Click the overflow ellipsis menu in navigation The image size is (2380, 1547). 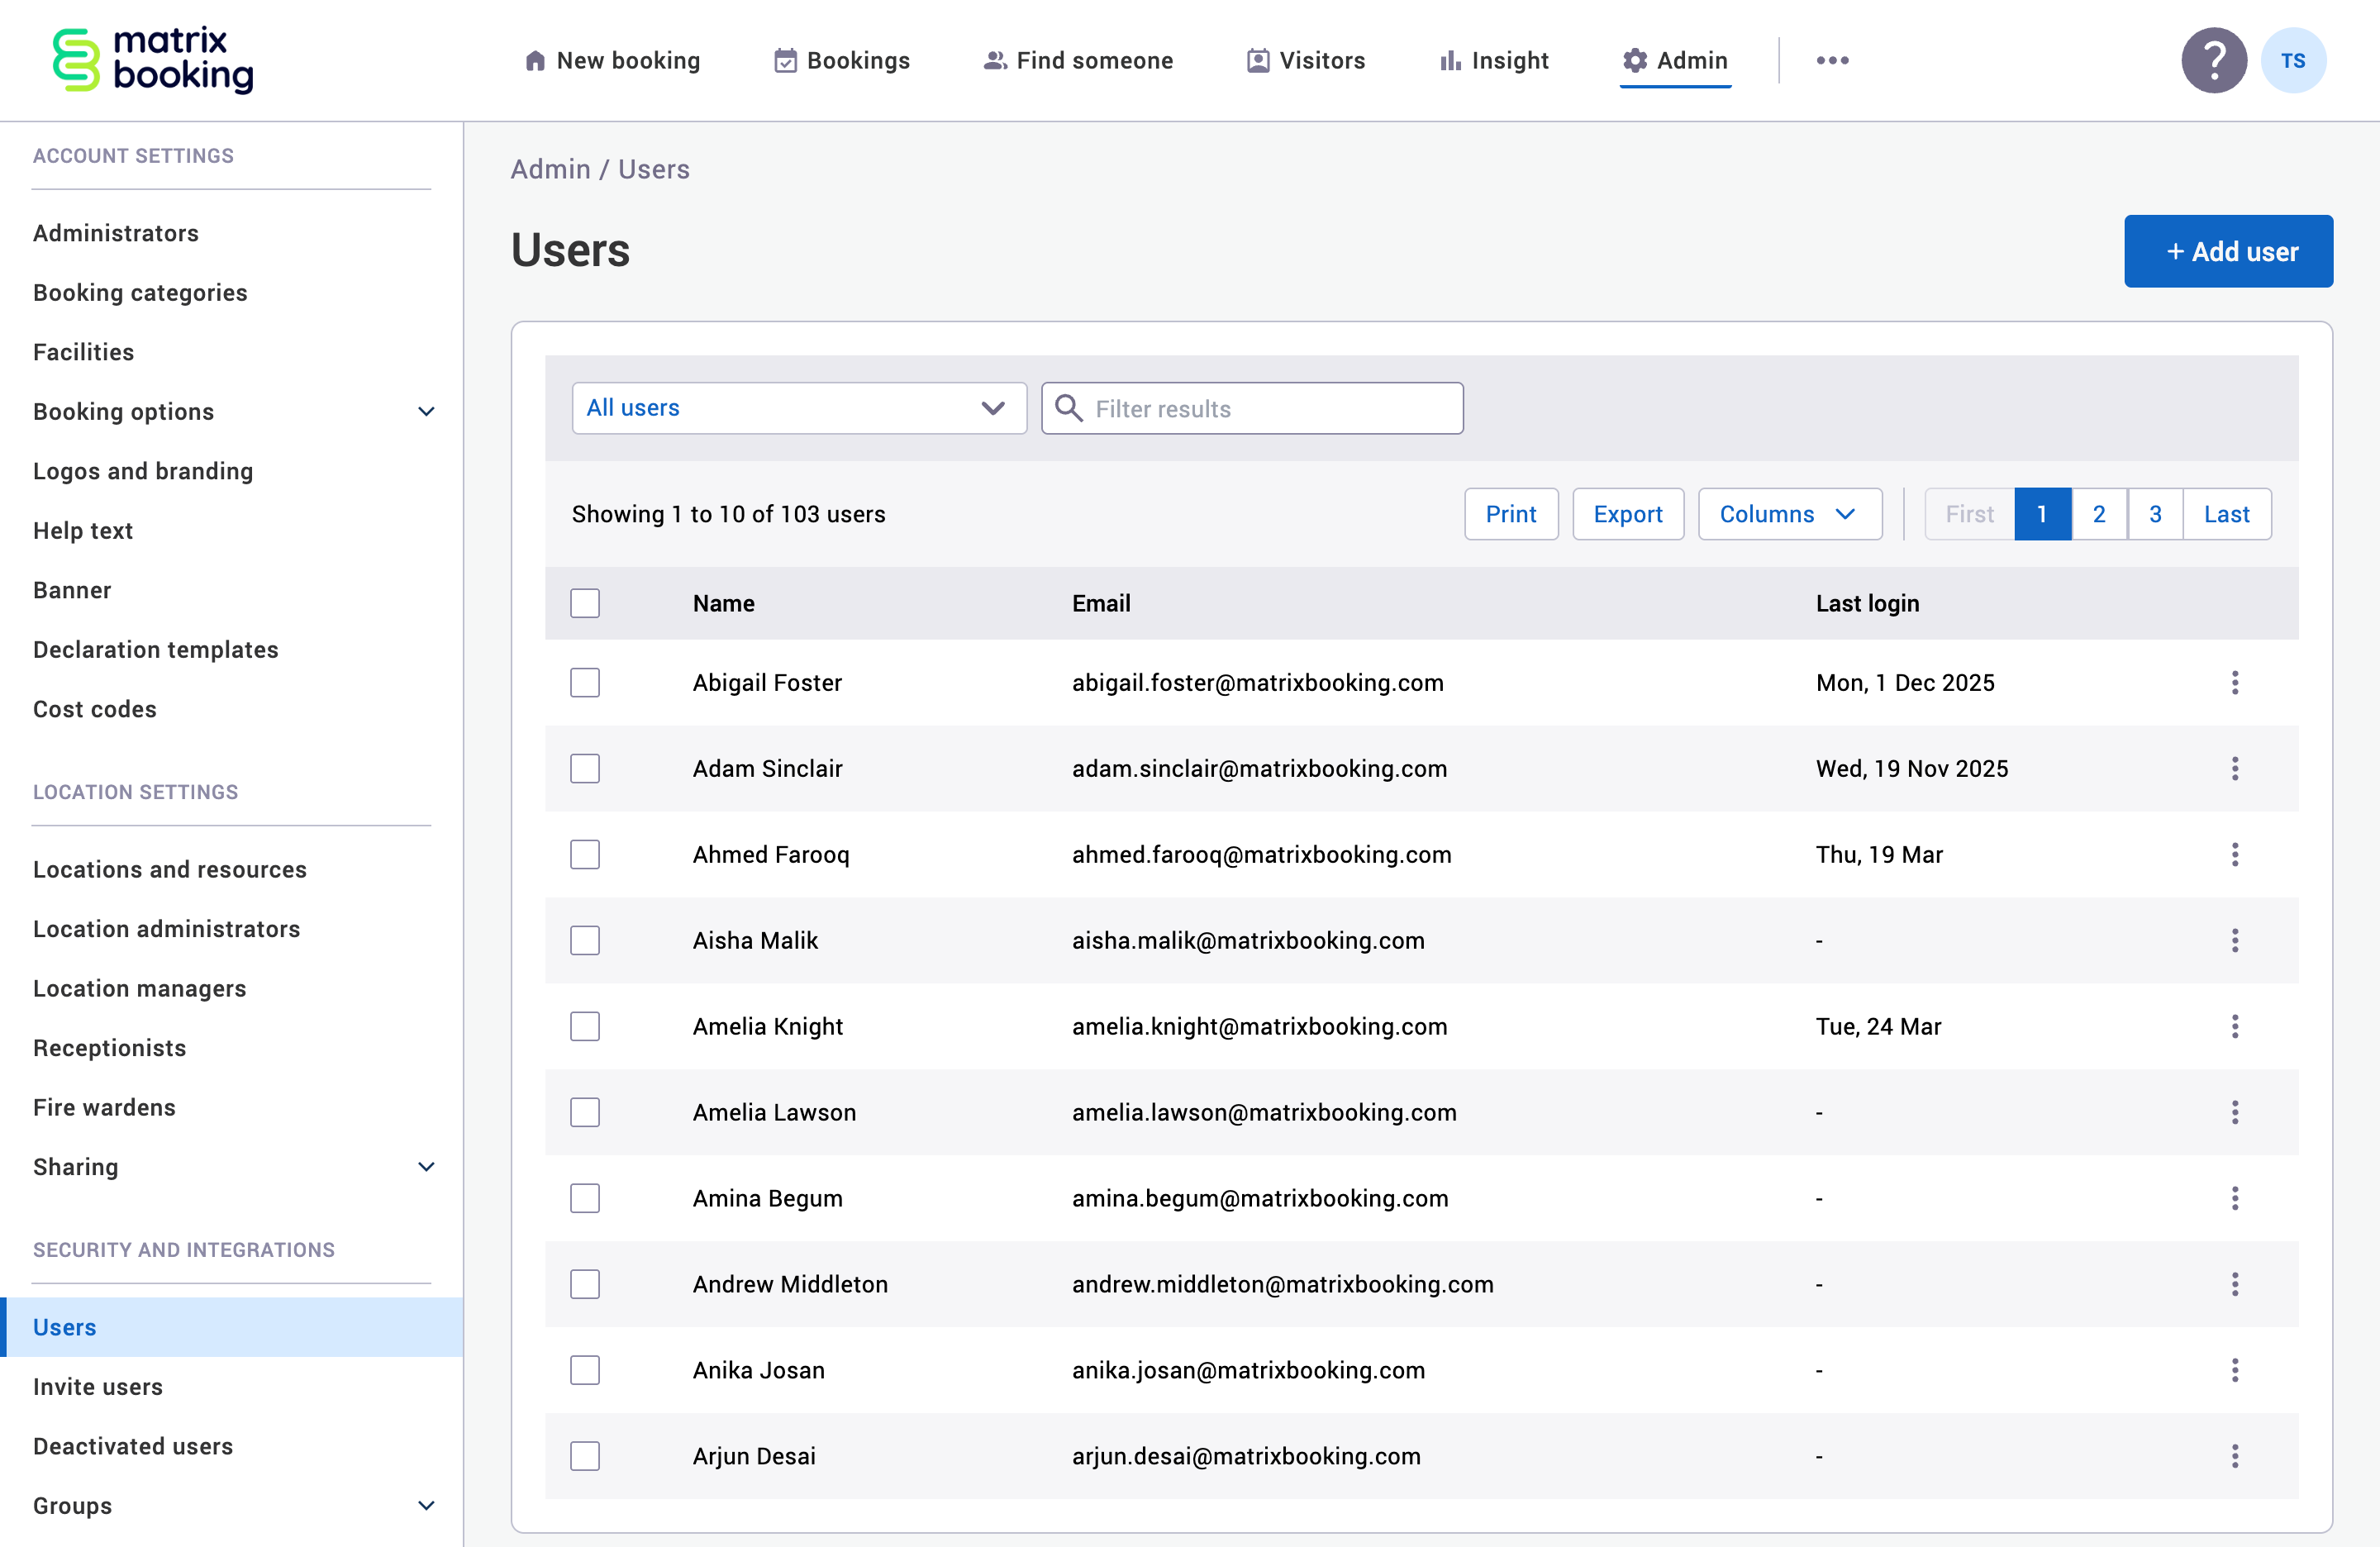(1832, 60)
